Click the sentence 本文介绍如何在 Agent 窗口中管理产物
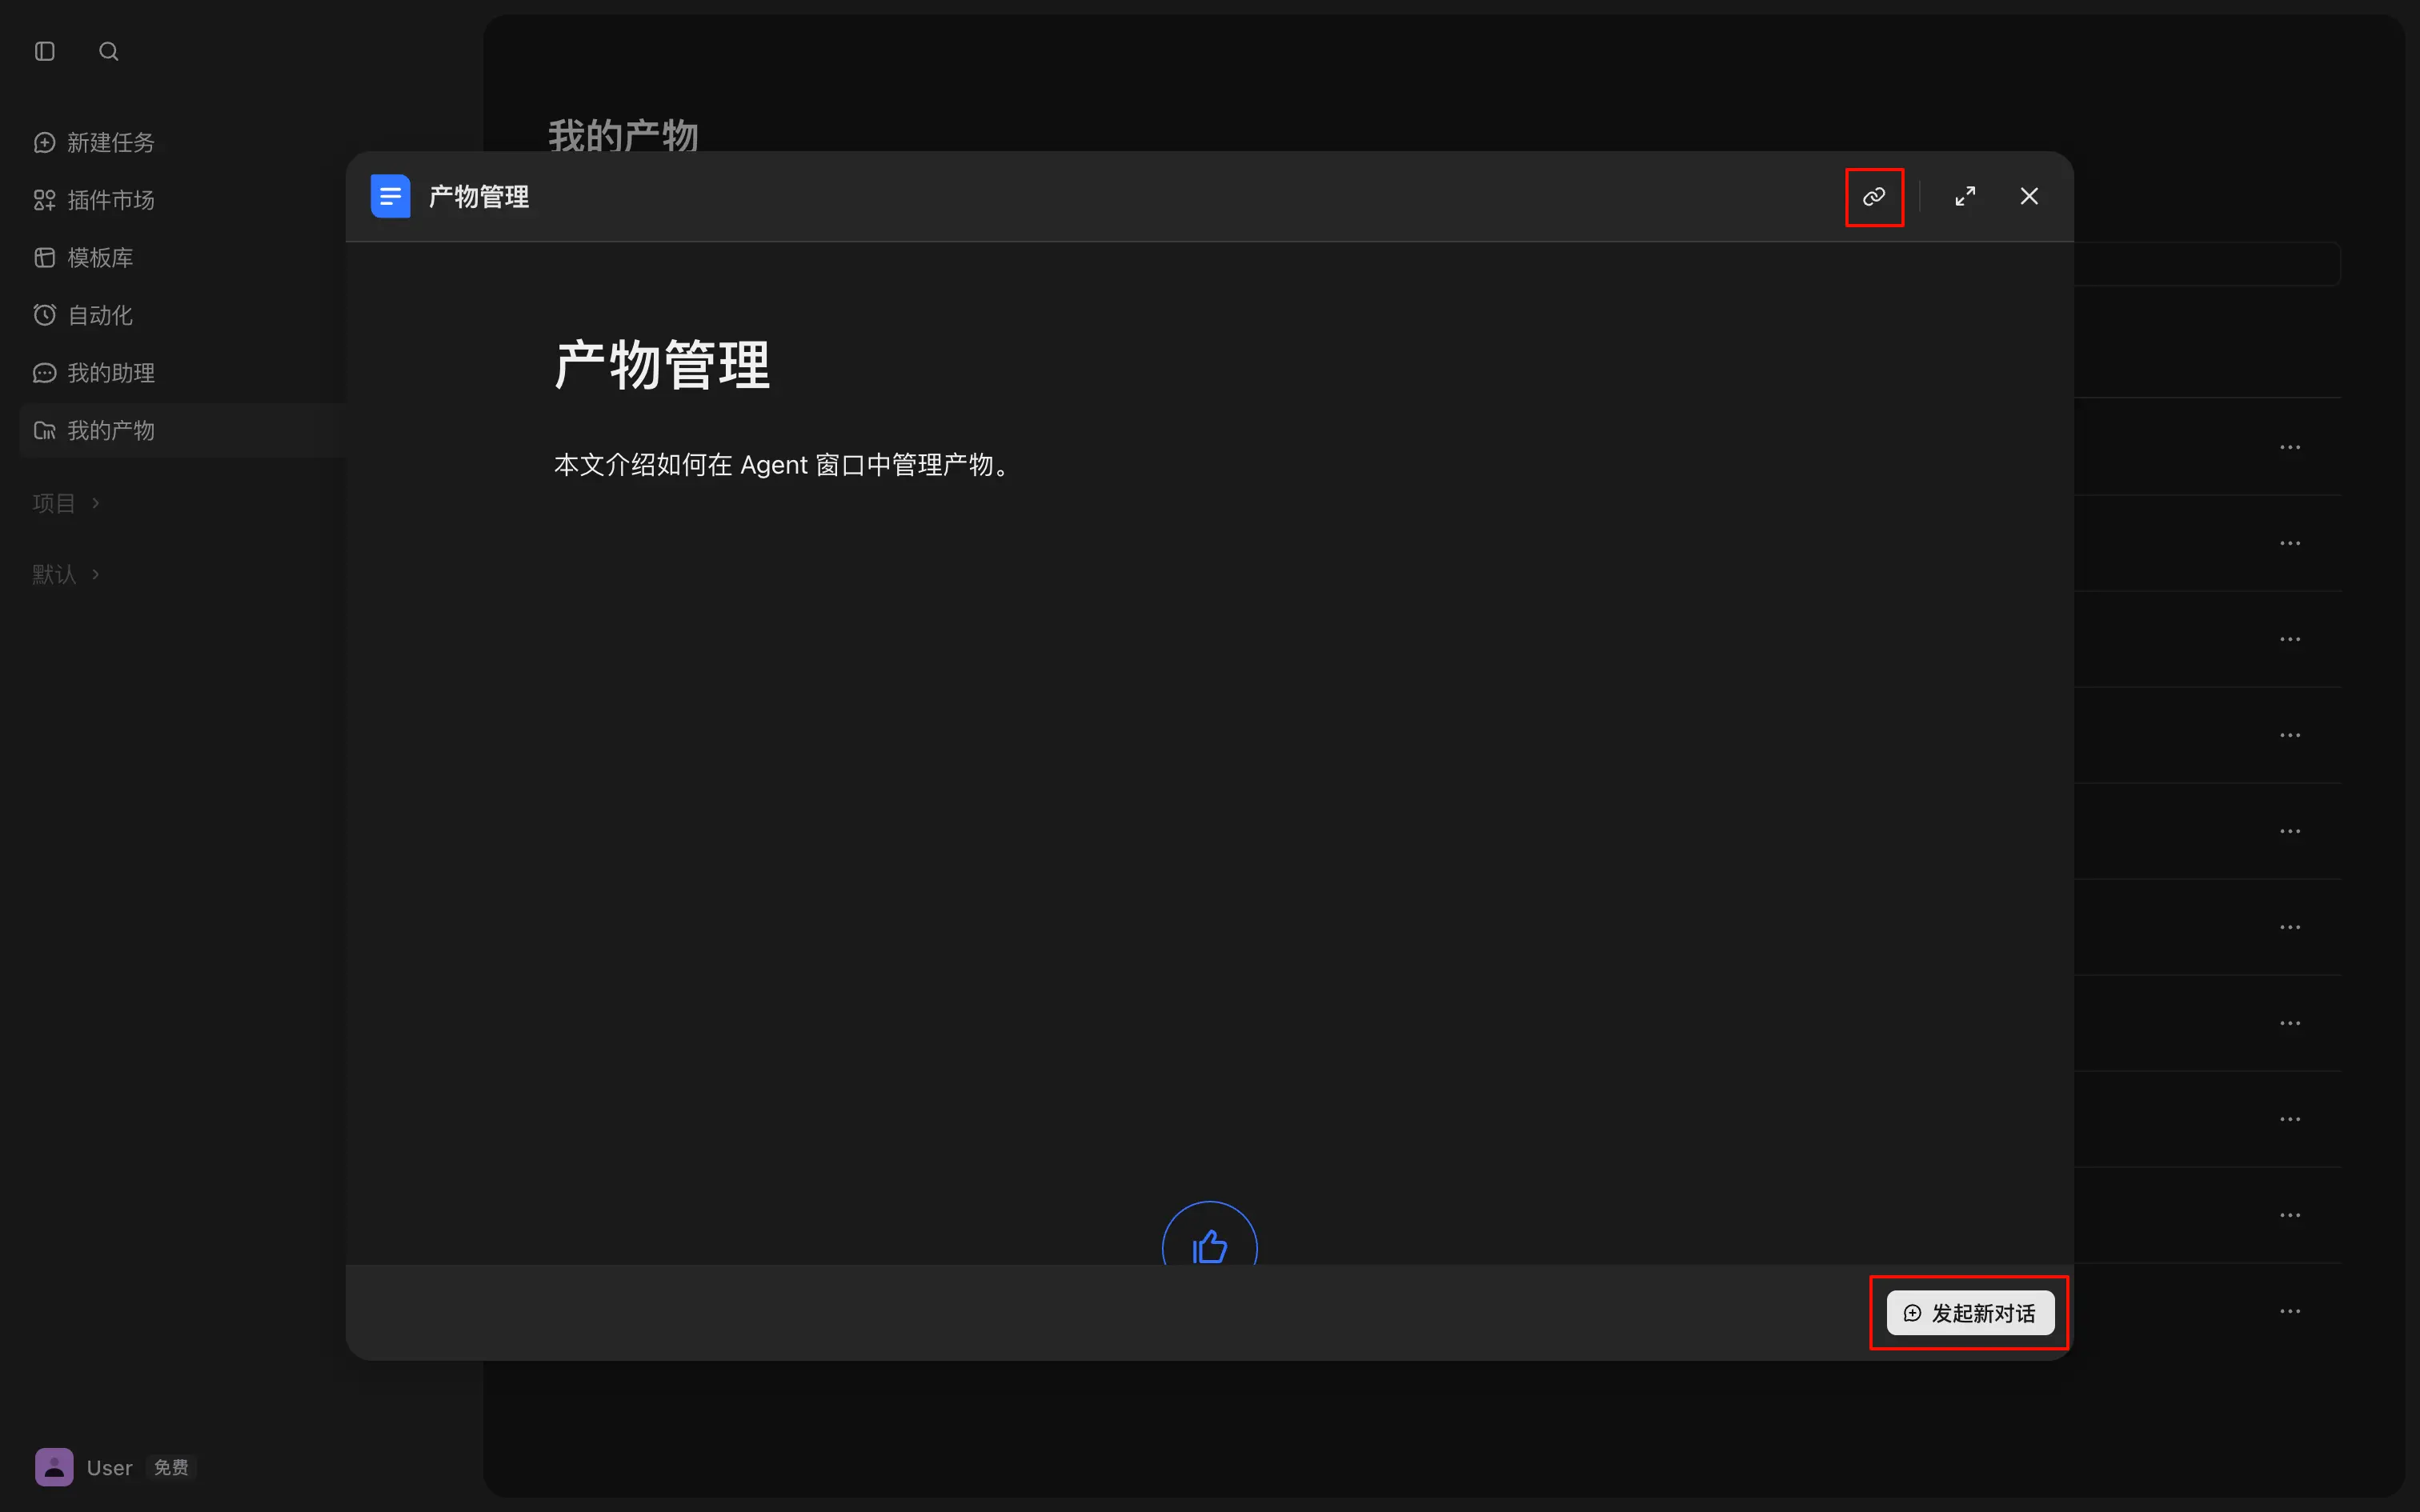 pos(783,465)
